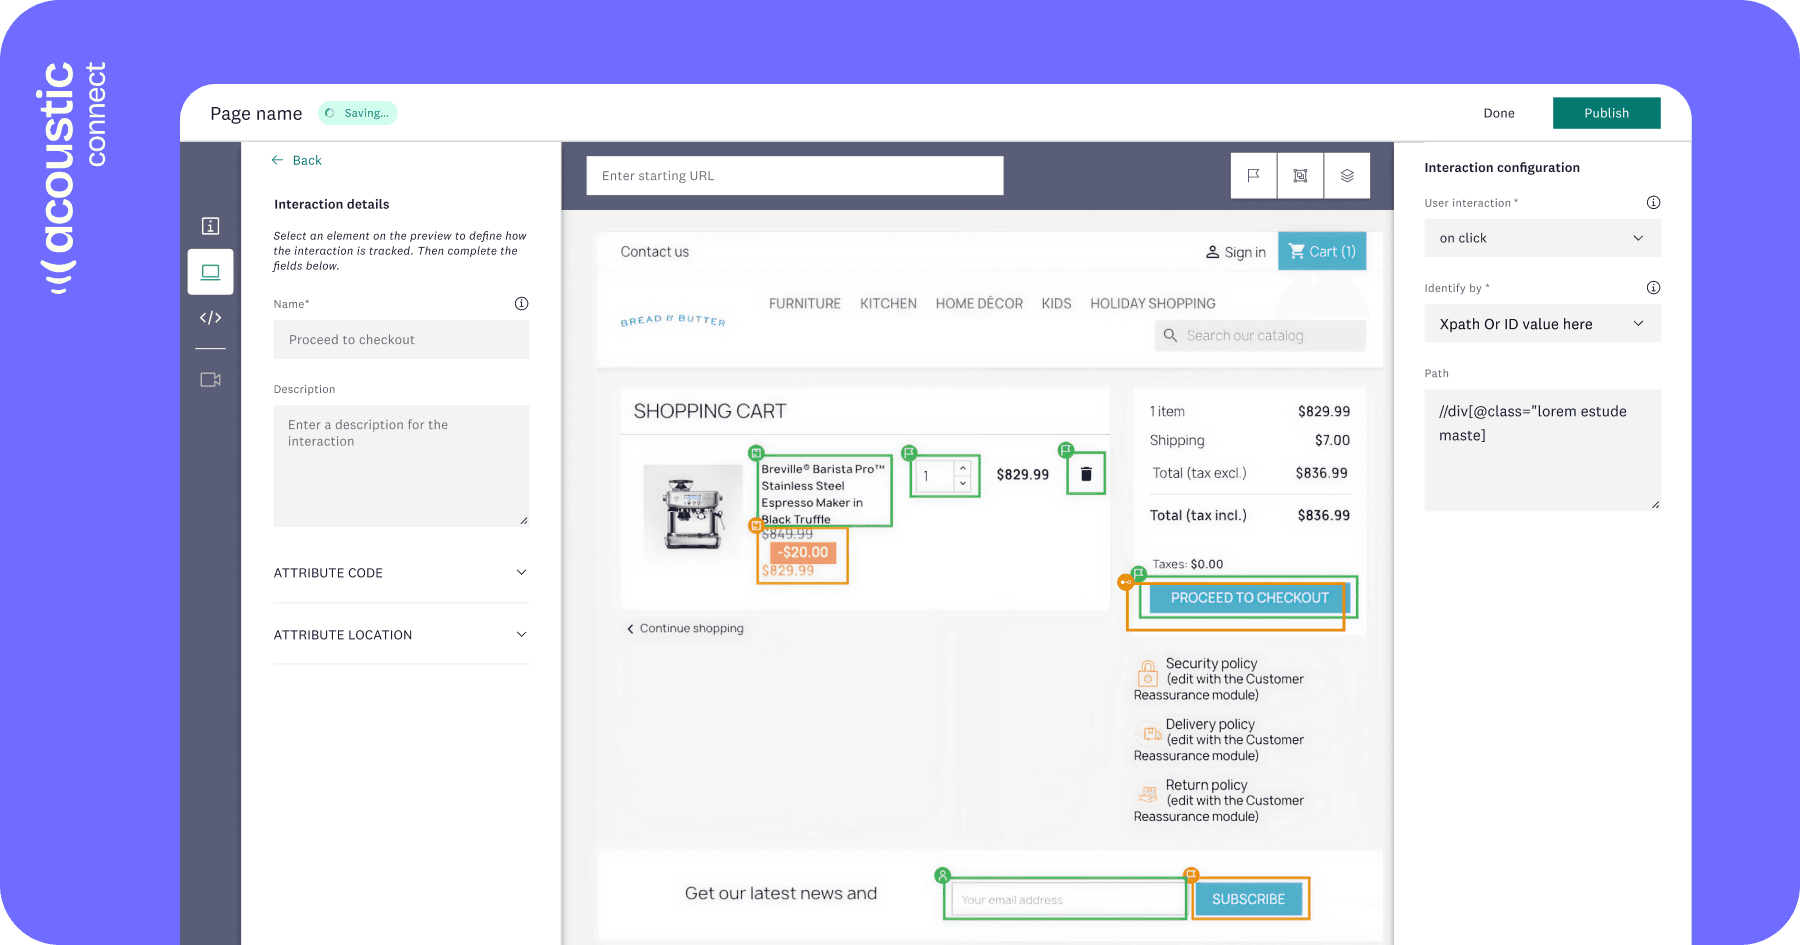Select the video camera icon in the sidebar

[209, 379]
